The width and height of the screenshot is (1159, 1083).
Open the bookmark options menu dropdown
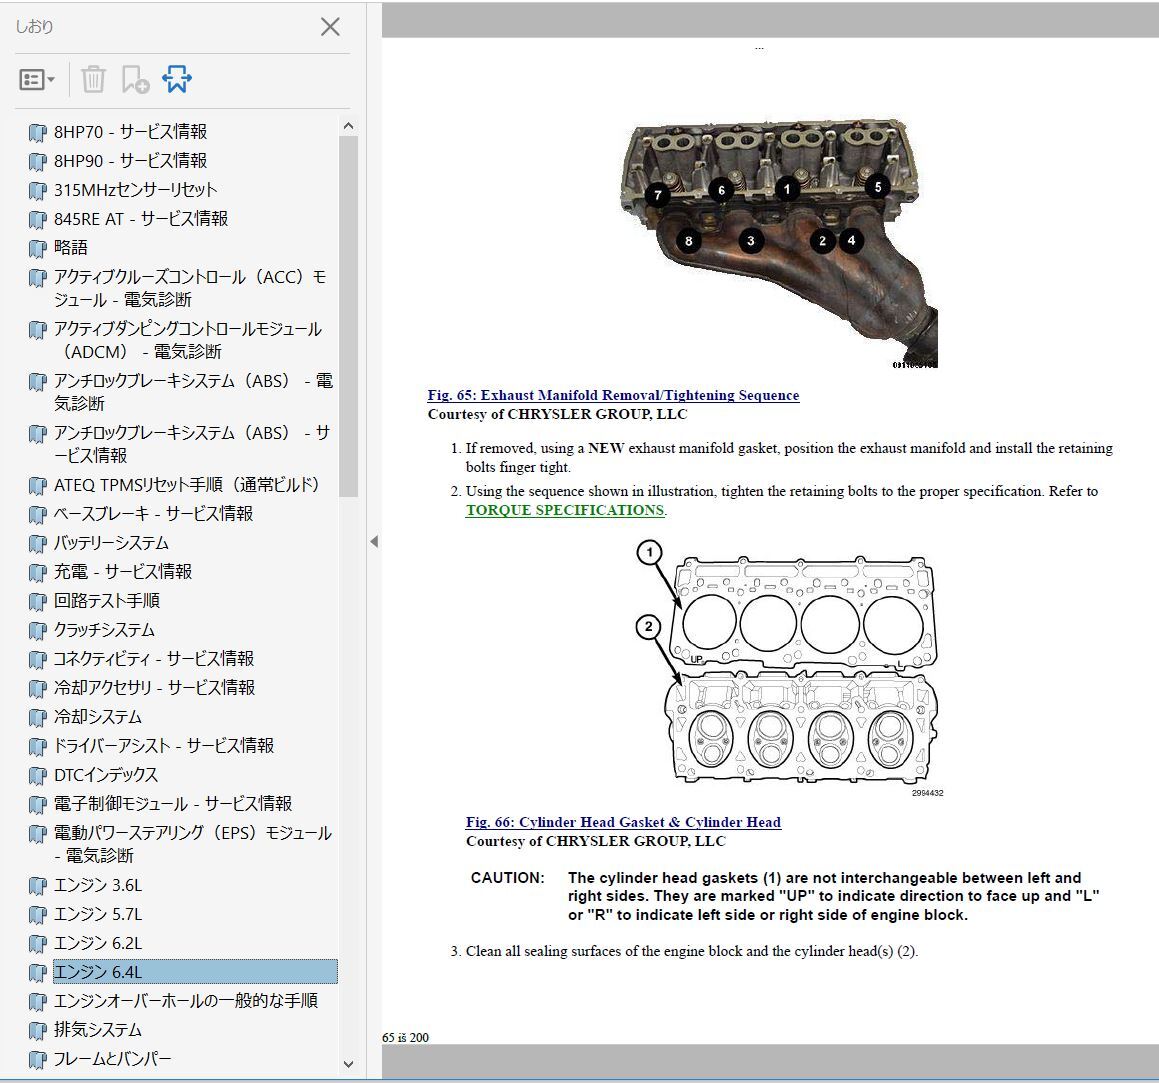pyautogui.click(x=37, y=80)
